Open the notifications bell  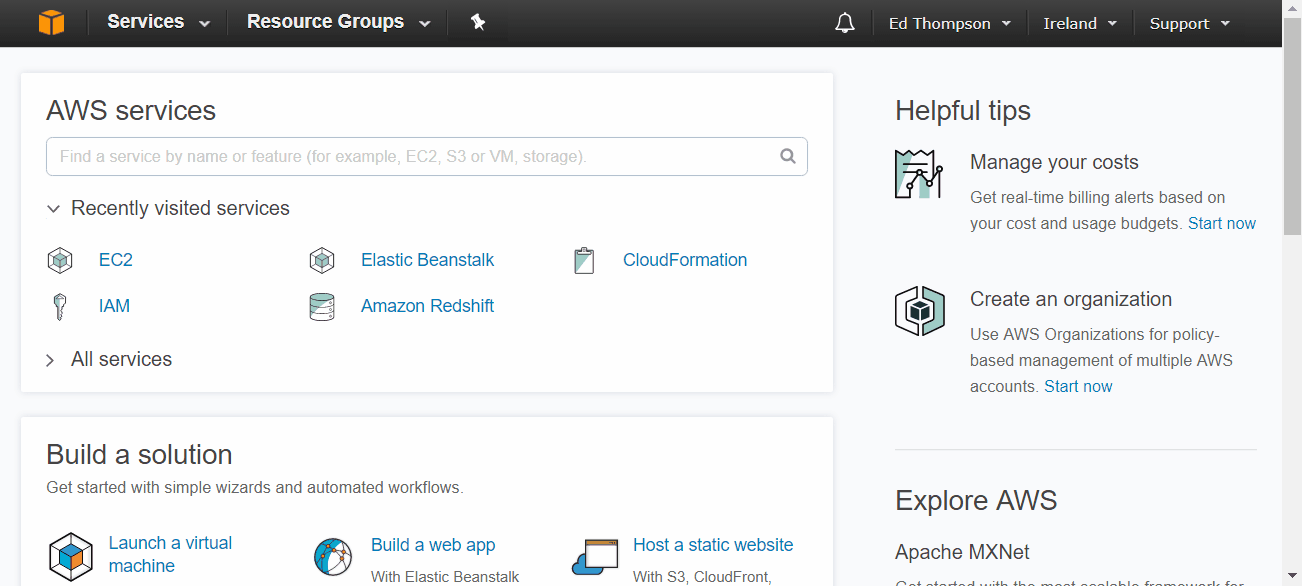845,23
